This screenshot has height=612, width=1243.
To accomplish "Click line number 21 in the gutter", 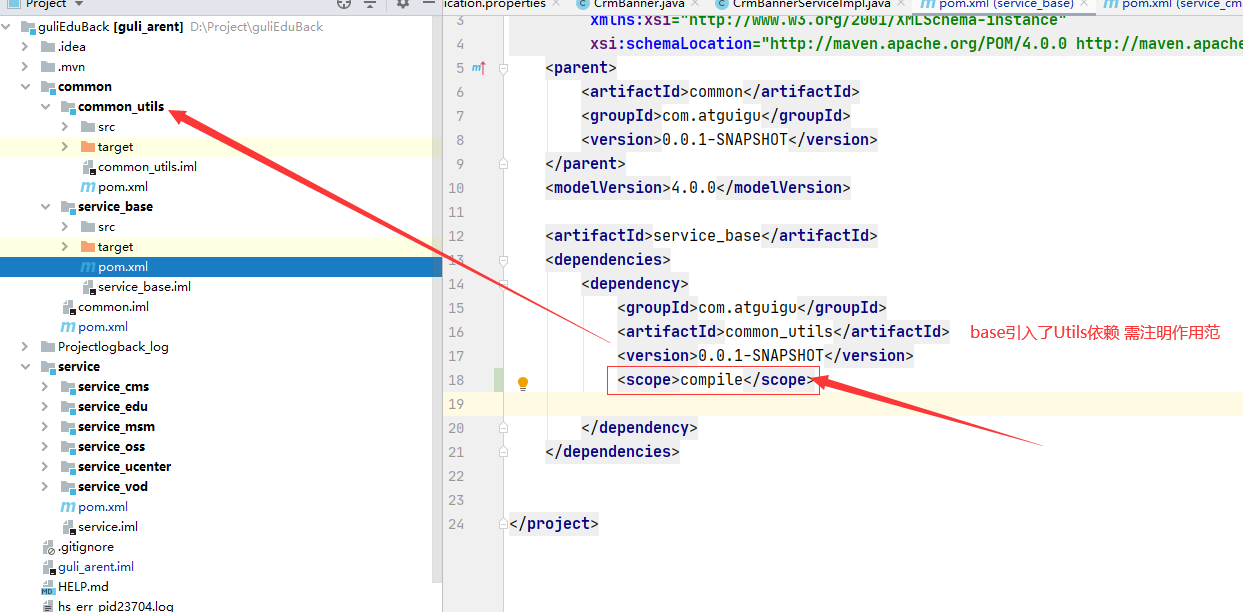I will coord(456,452).
